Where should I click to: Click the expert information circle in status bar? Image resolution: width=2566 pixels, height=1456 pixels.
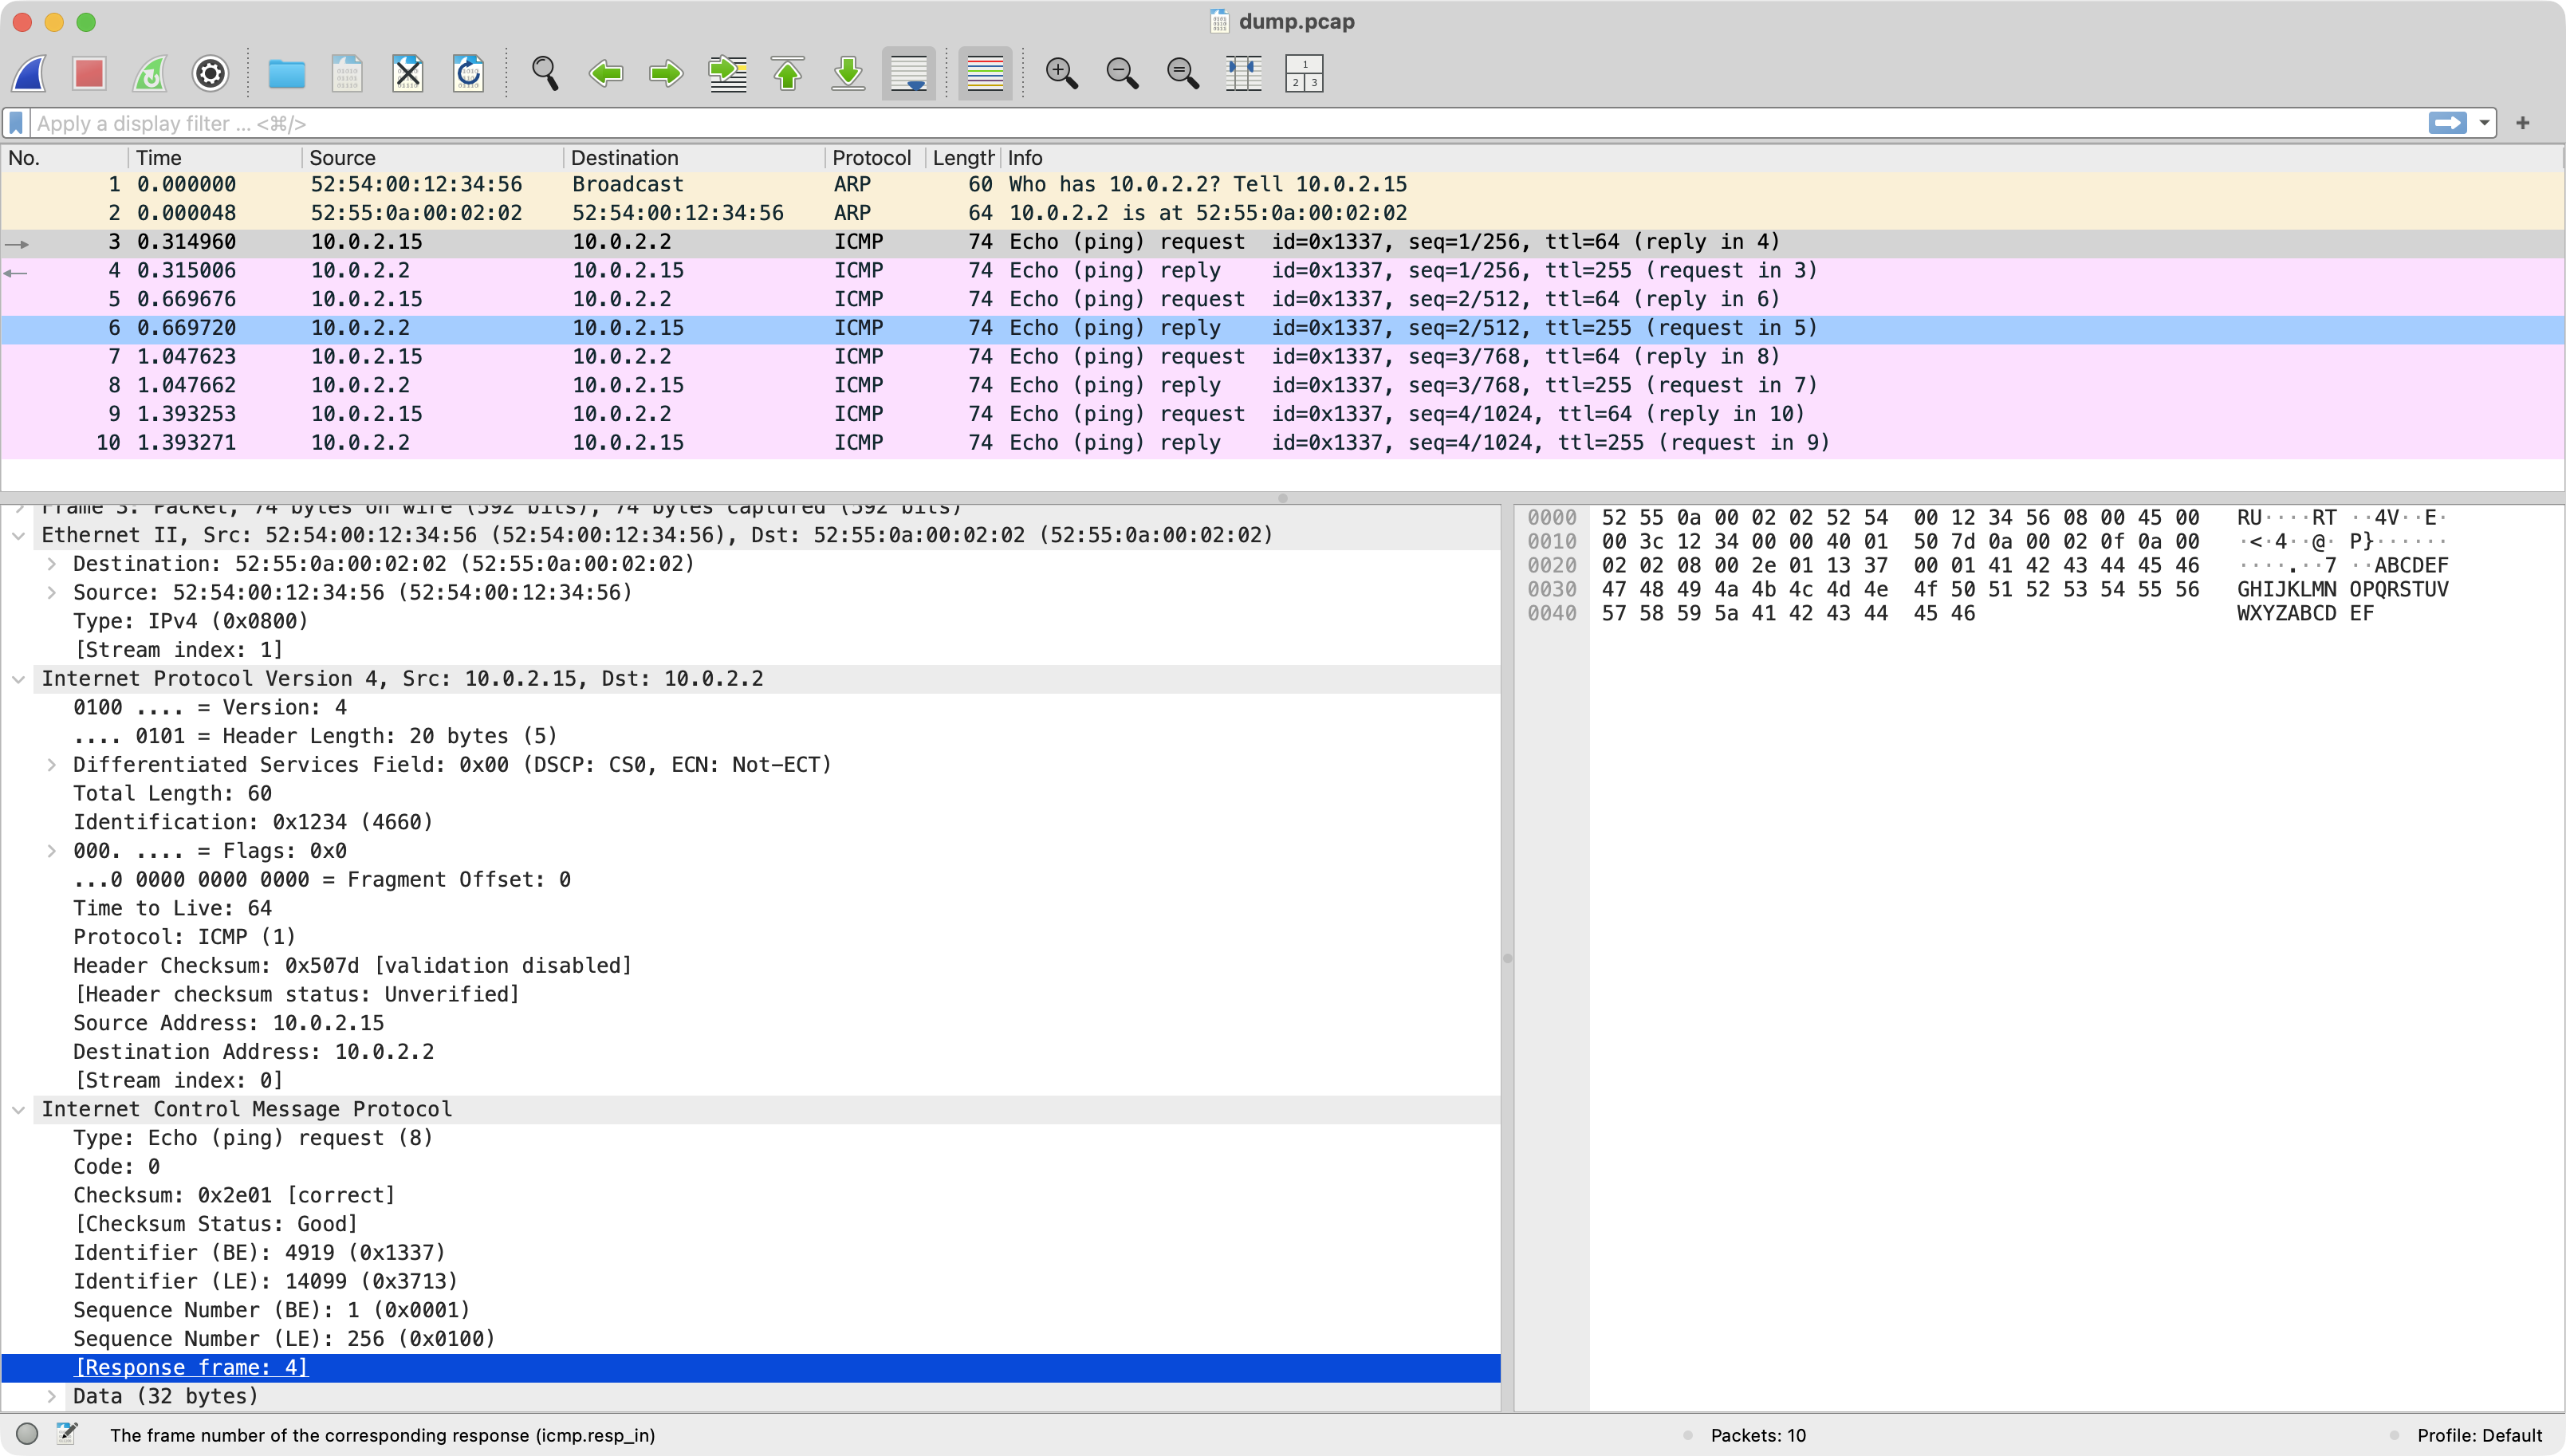28,1434
